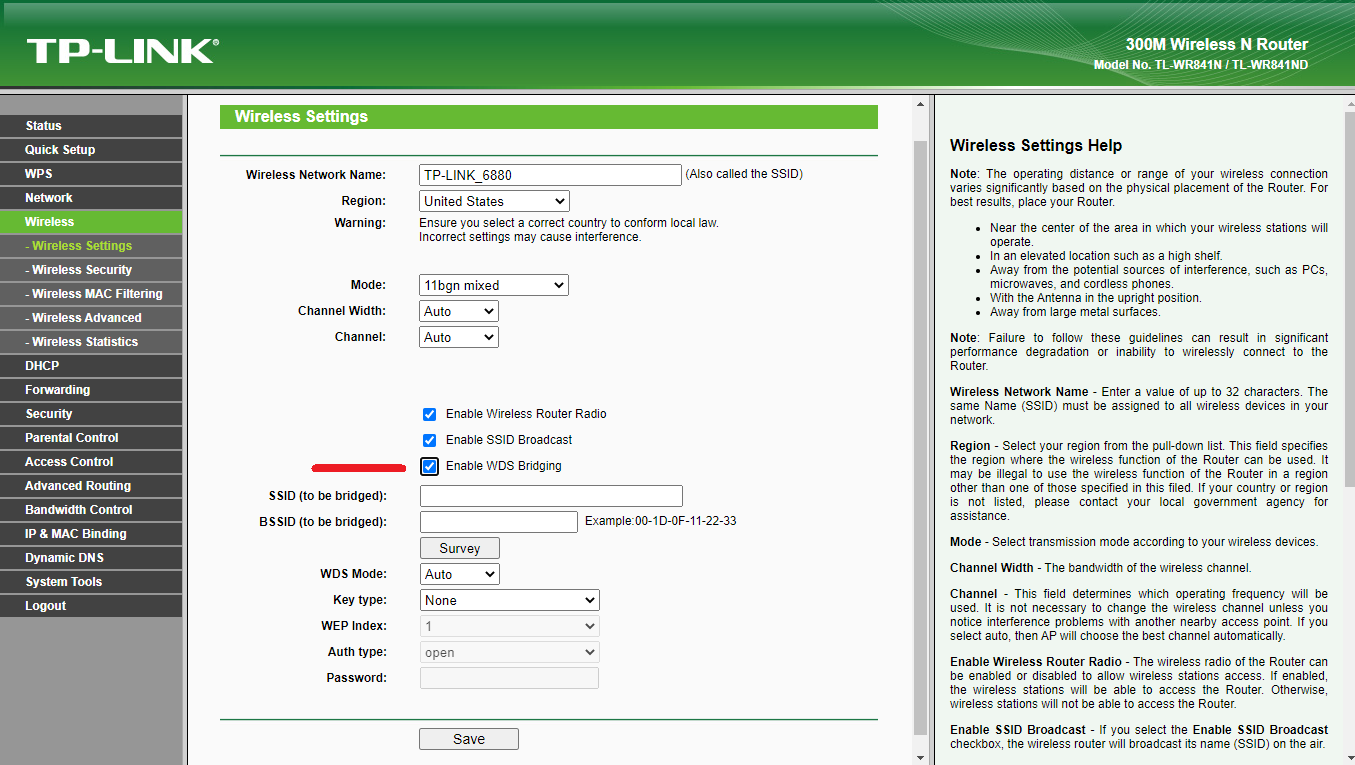
Task: View Wireless Statistics
Action: 91,342
